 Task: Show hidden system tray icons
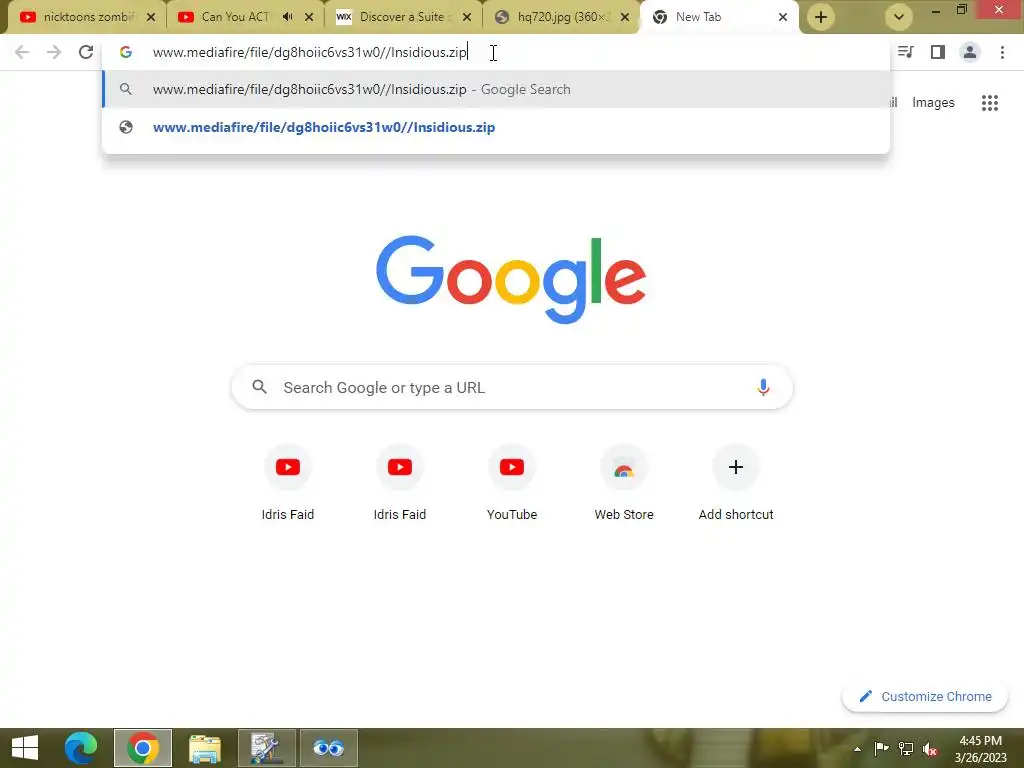[x=857, y=749]
